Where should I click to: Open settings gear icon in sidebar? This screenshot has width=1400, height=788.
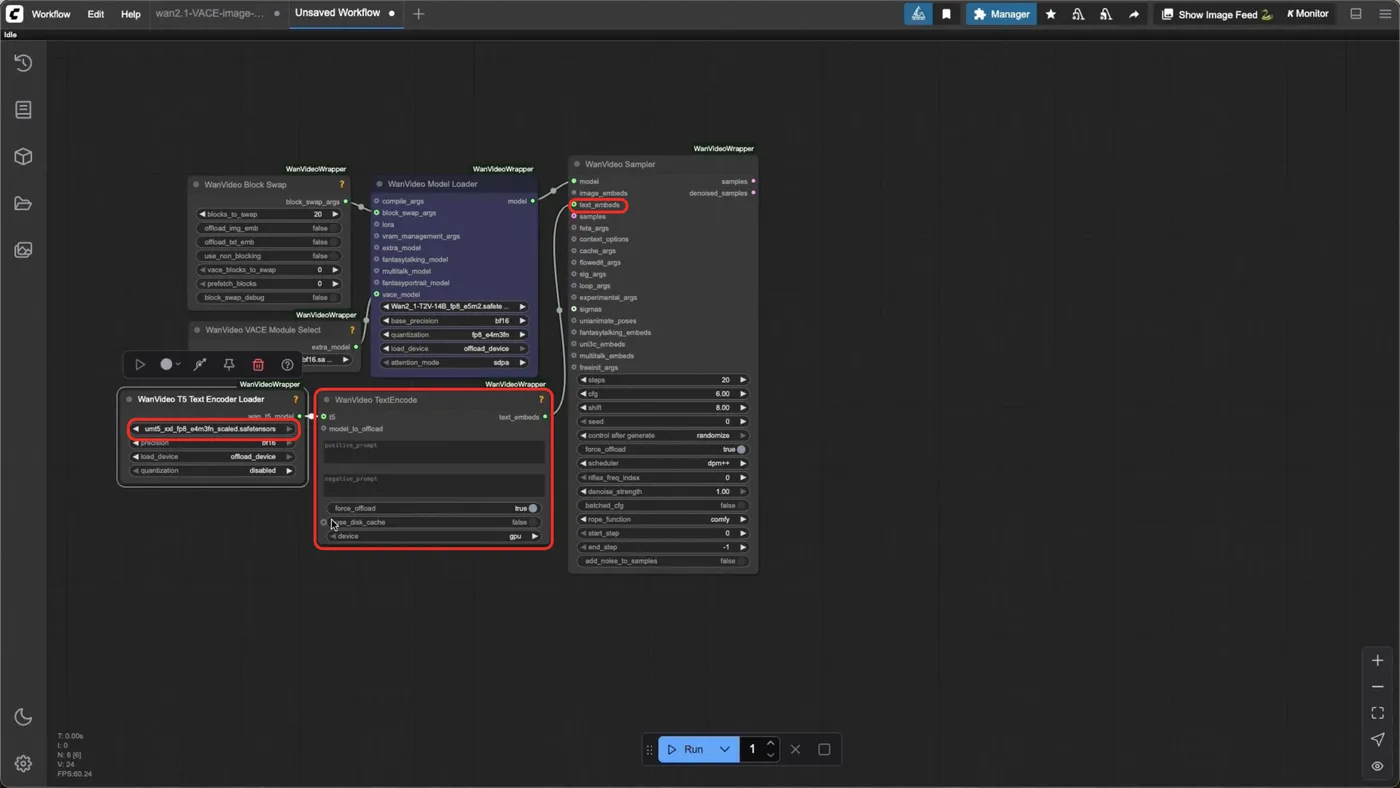point(23,764)
